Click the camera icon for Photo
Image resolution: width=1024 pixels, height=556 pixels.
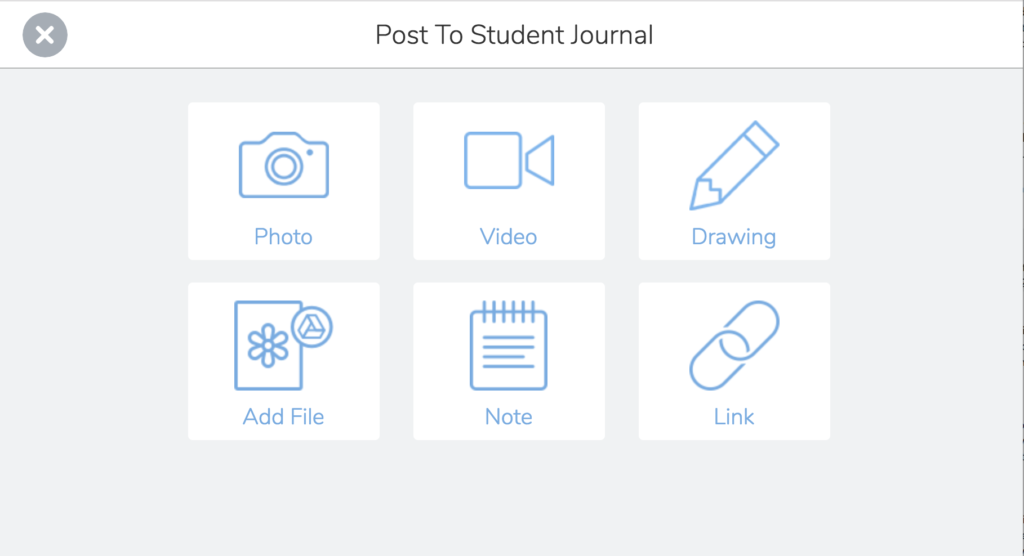tap(284, 165)
